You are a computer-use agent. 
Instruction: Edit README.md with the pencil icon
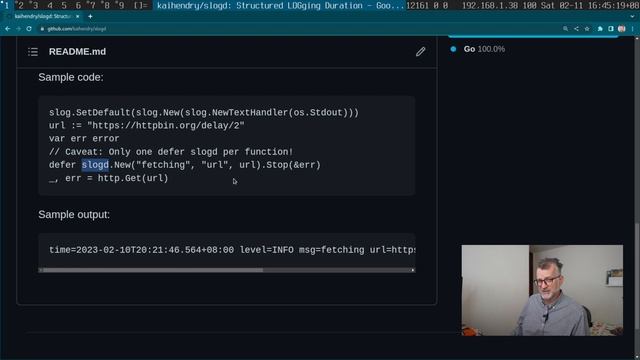click(420, 52)
